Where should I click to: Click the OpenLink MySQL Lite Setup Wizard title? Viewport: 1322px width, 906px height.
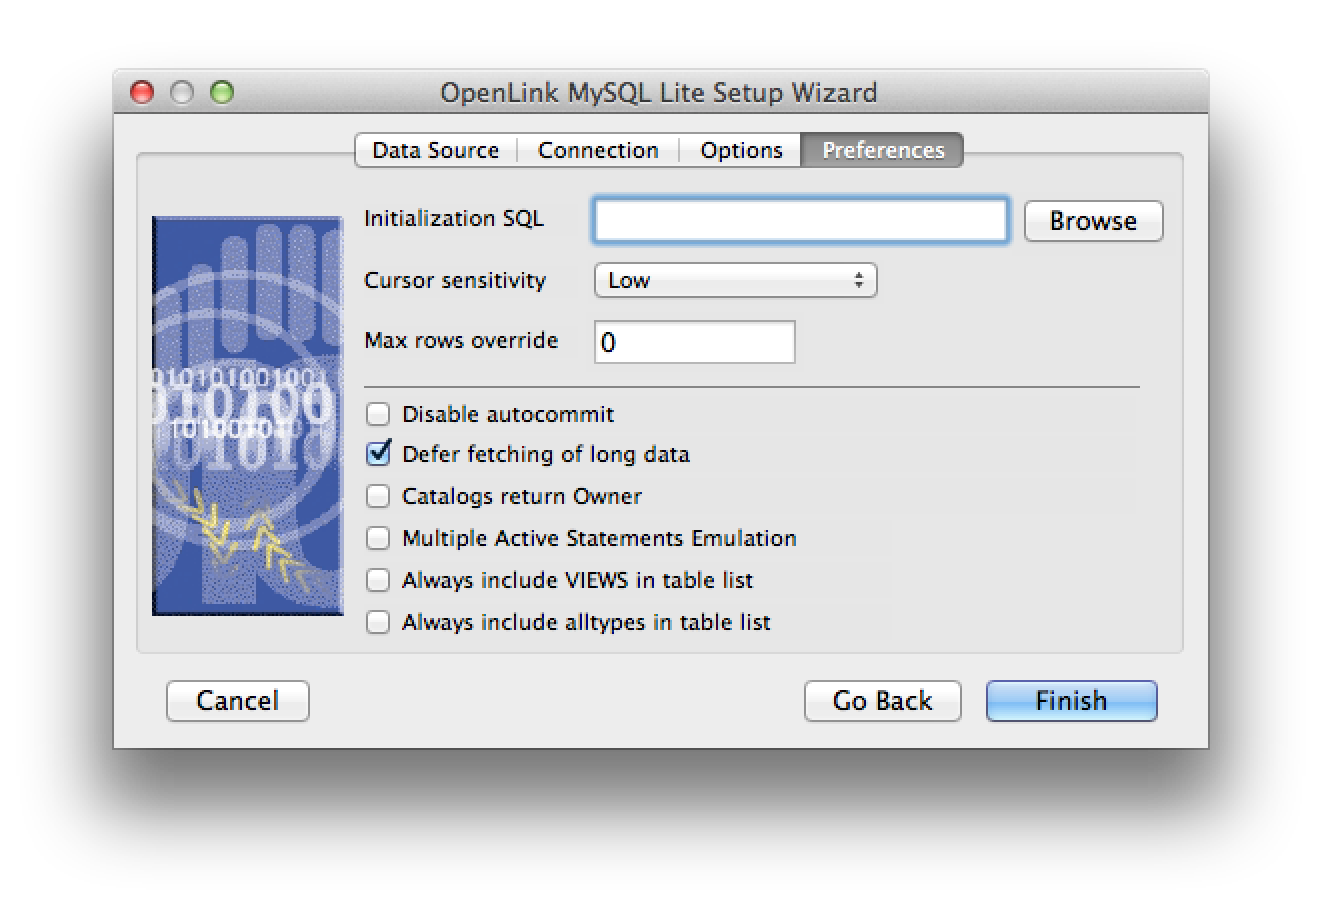point(659,93)
